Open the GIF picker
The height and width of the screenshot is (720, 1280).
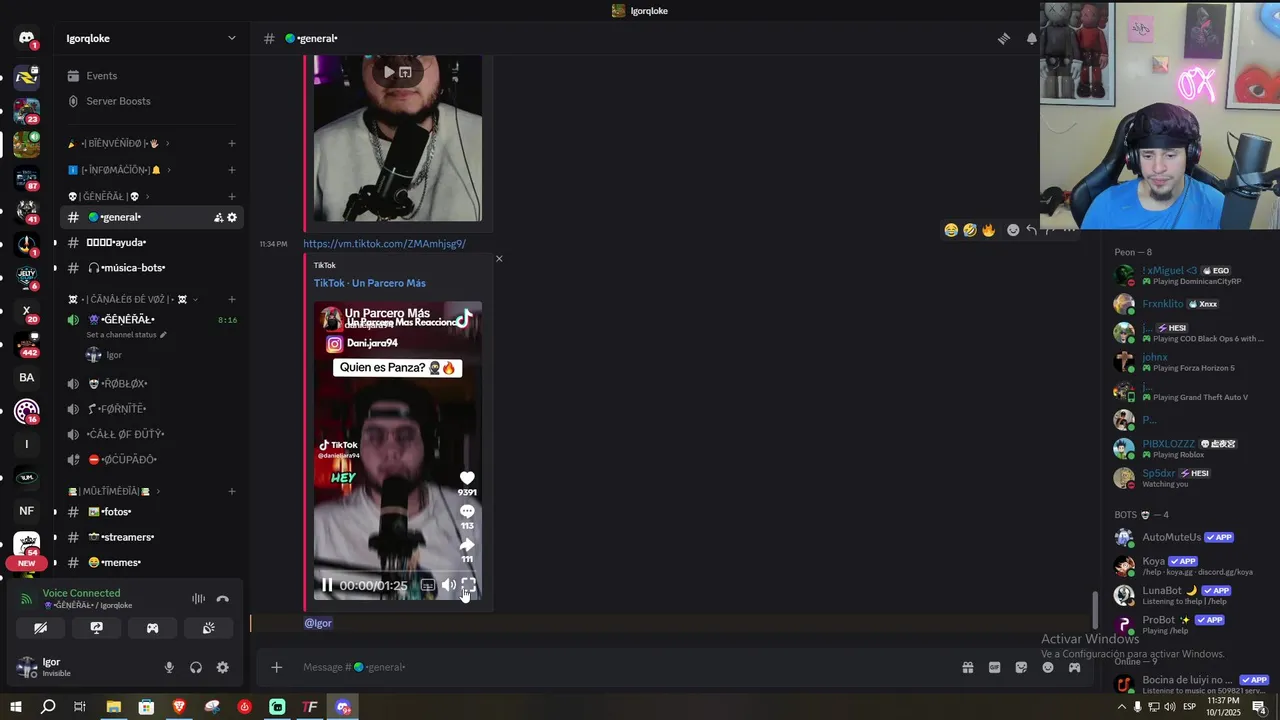(x=994, y=668)
